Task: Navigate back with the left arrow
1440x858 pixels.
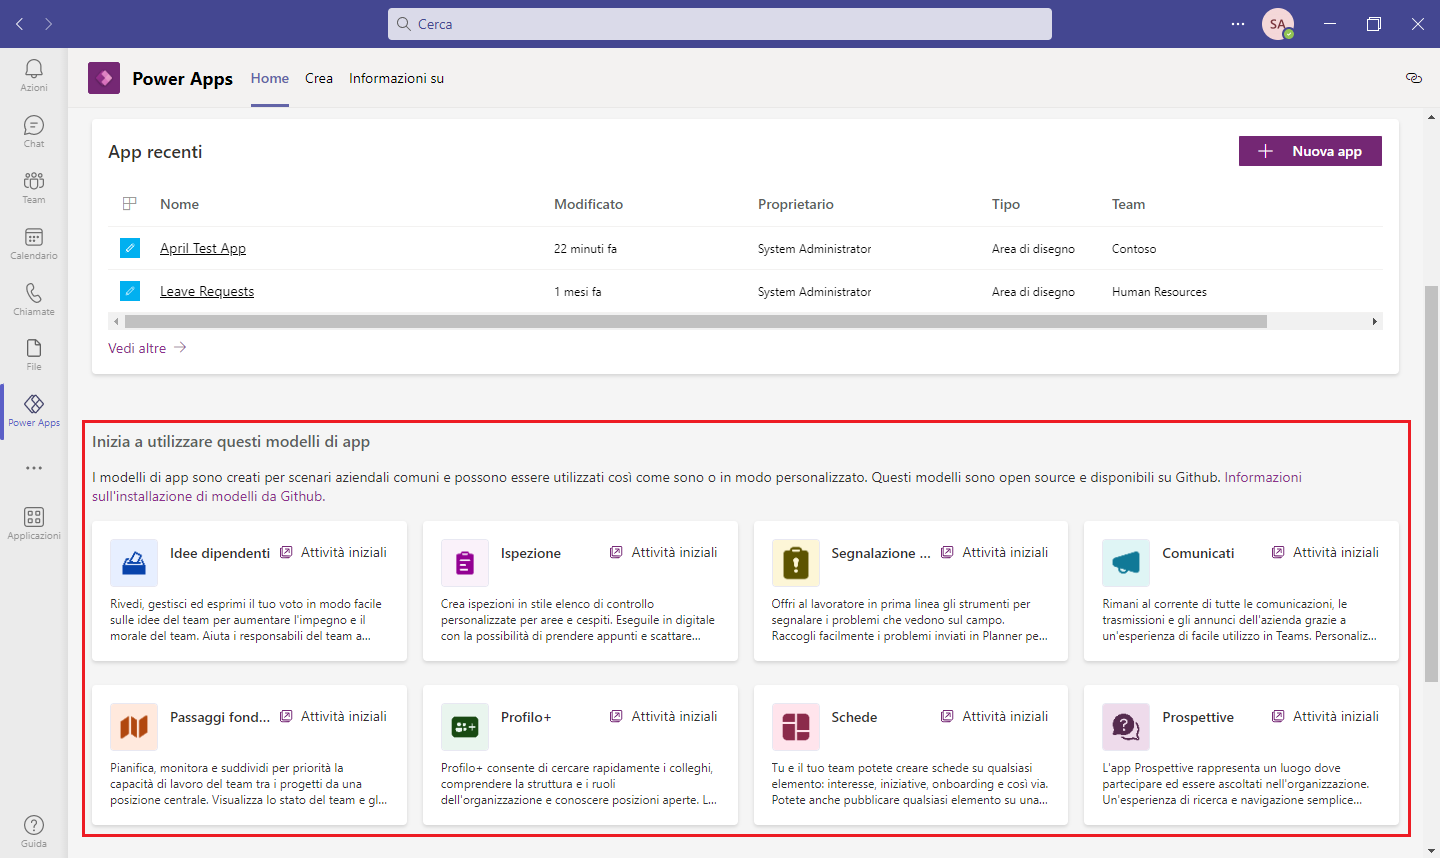Action: click(20, 23)
